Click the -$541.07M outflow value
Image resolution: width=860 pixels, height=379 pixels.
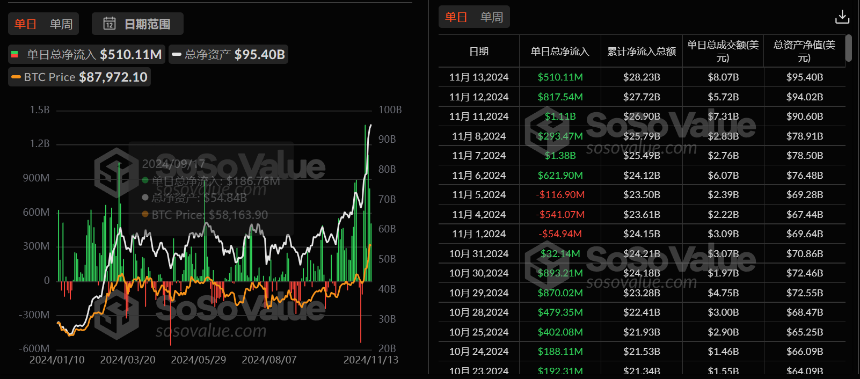[560, 214]
